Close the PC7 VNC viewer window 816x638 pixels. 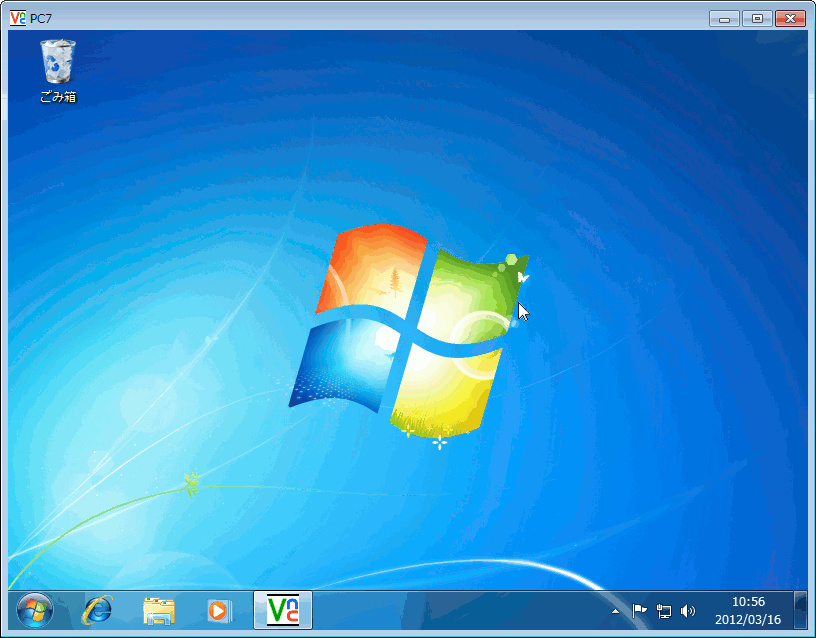tap(790, 18)
